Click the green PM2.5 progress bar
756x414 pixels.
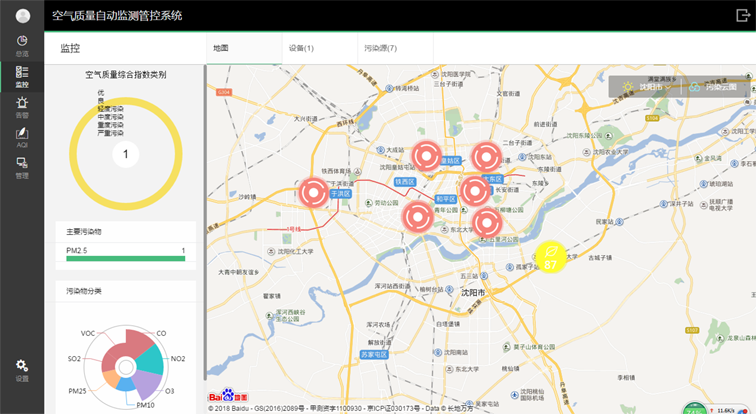125,259
